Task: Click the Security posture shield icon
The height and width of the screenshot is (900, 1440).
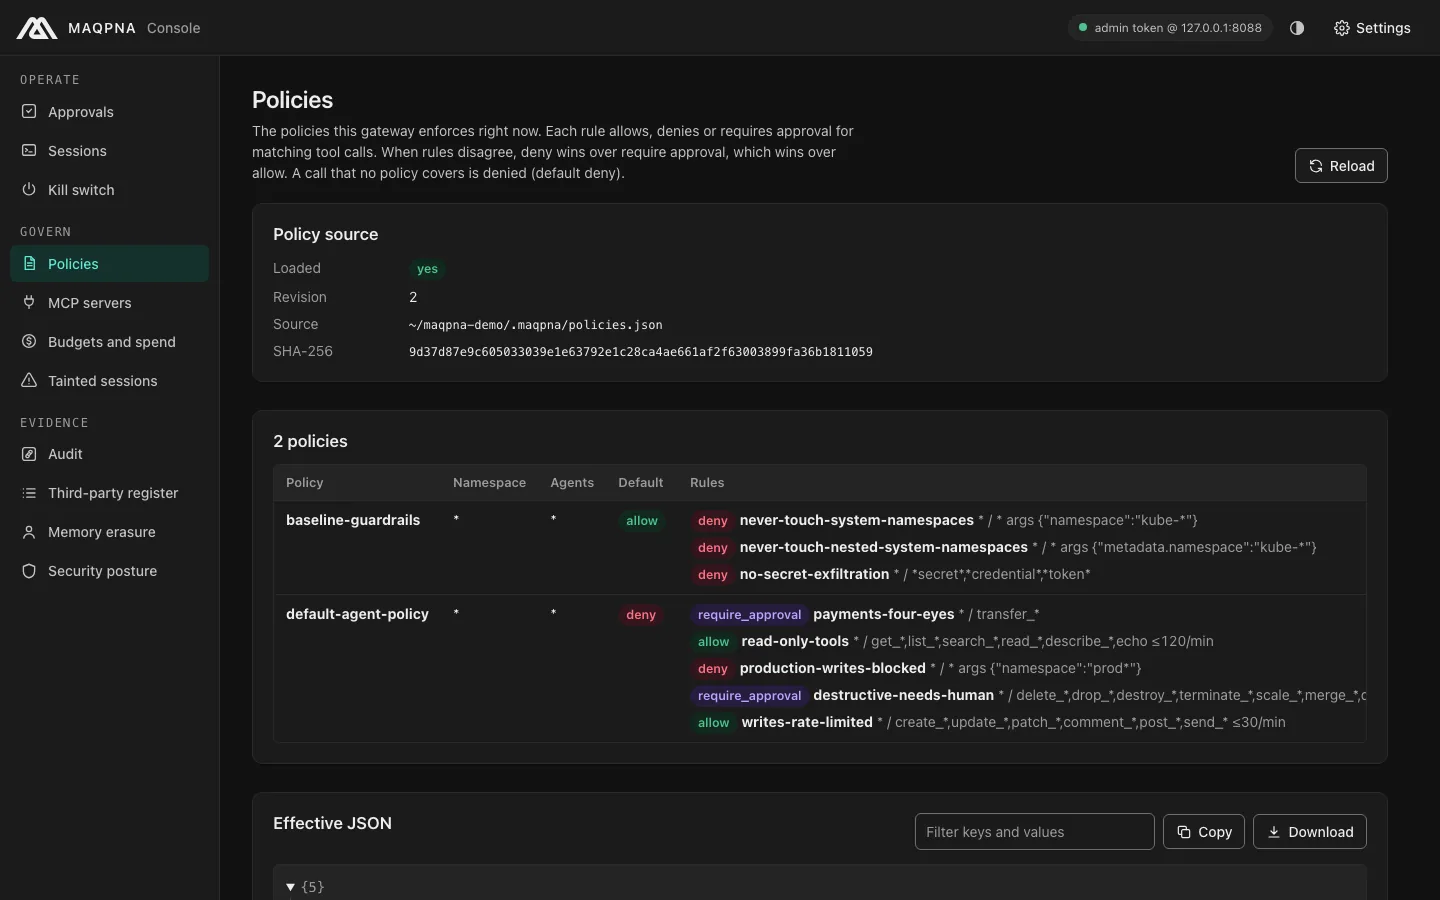Action: coord(29,570)
